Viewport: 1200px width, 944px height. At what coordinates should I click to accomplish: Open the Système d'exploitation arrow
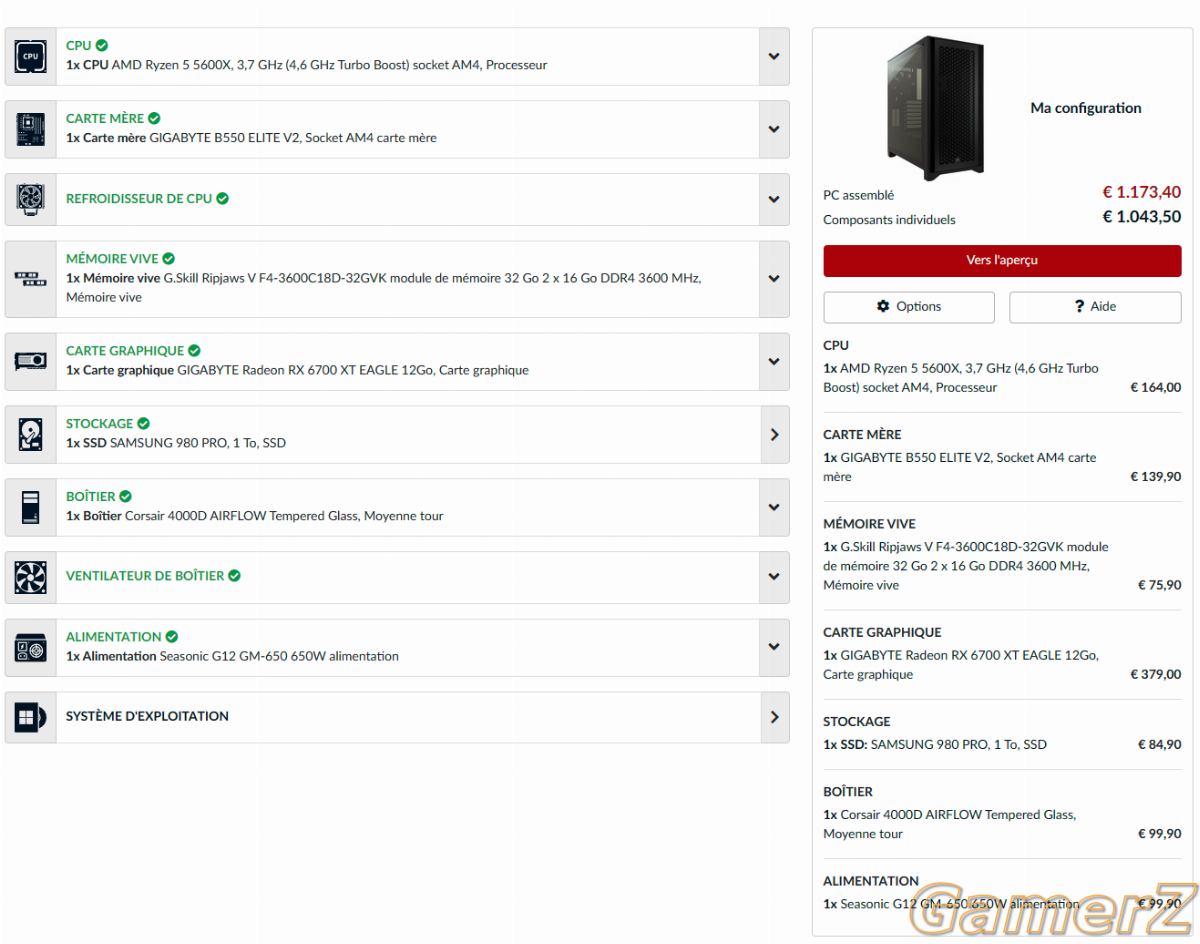[774, 717]
